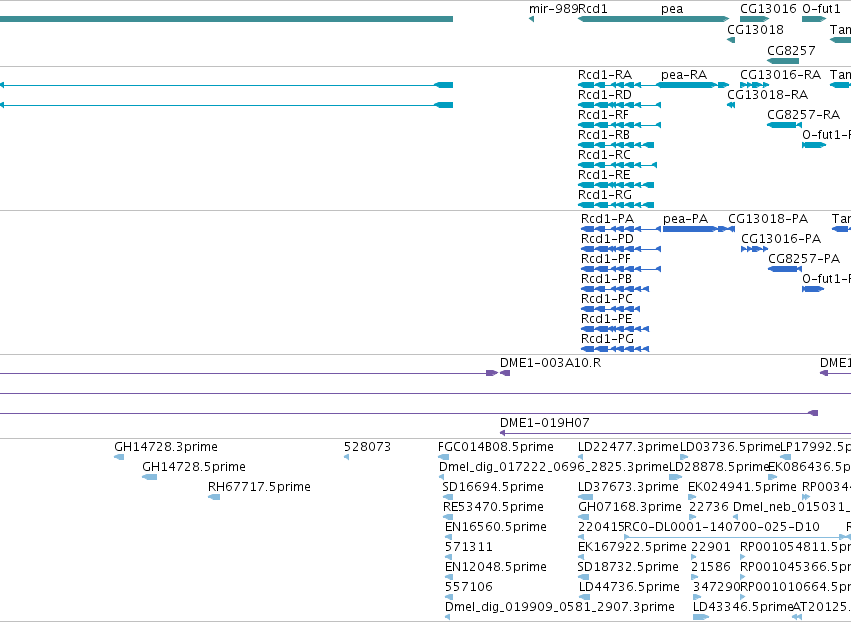Click the FGC014B08.5prime EST label
This screenshot has height=622, width=851.
pos(496,447)
